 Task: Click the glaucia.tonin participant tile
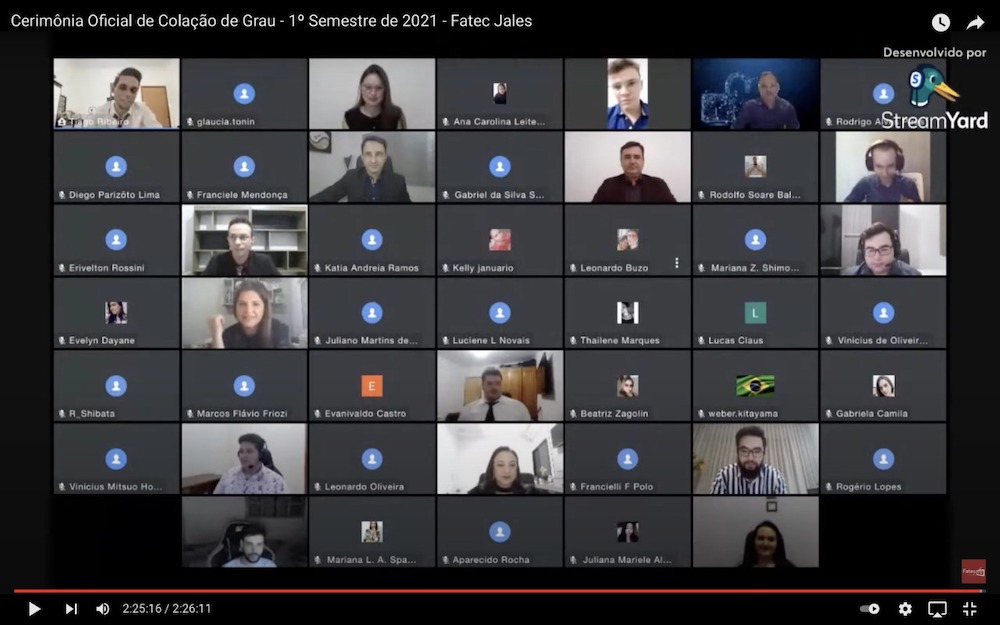[244, 93]
